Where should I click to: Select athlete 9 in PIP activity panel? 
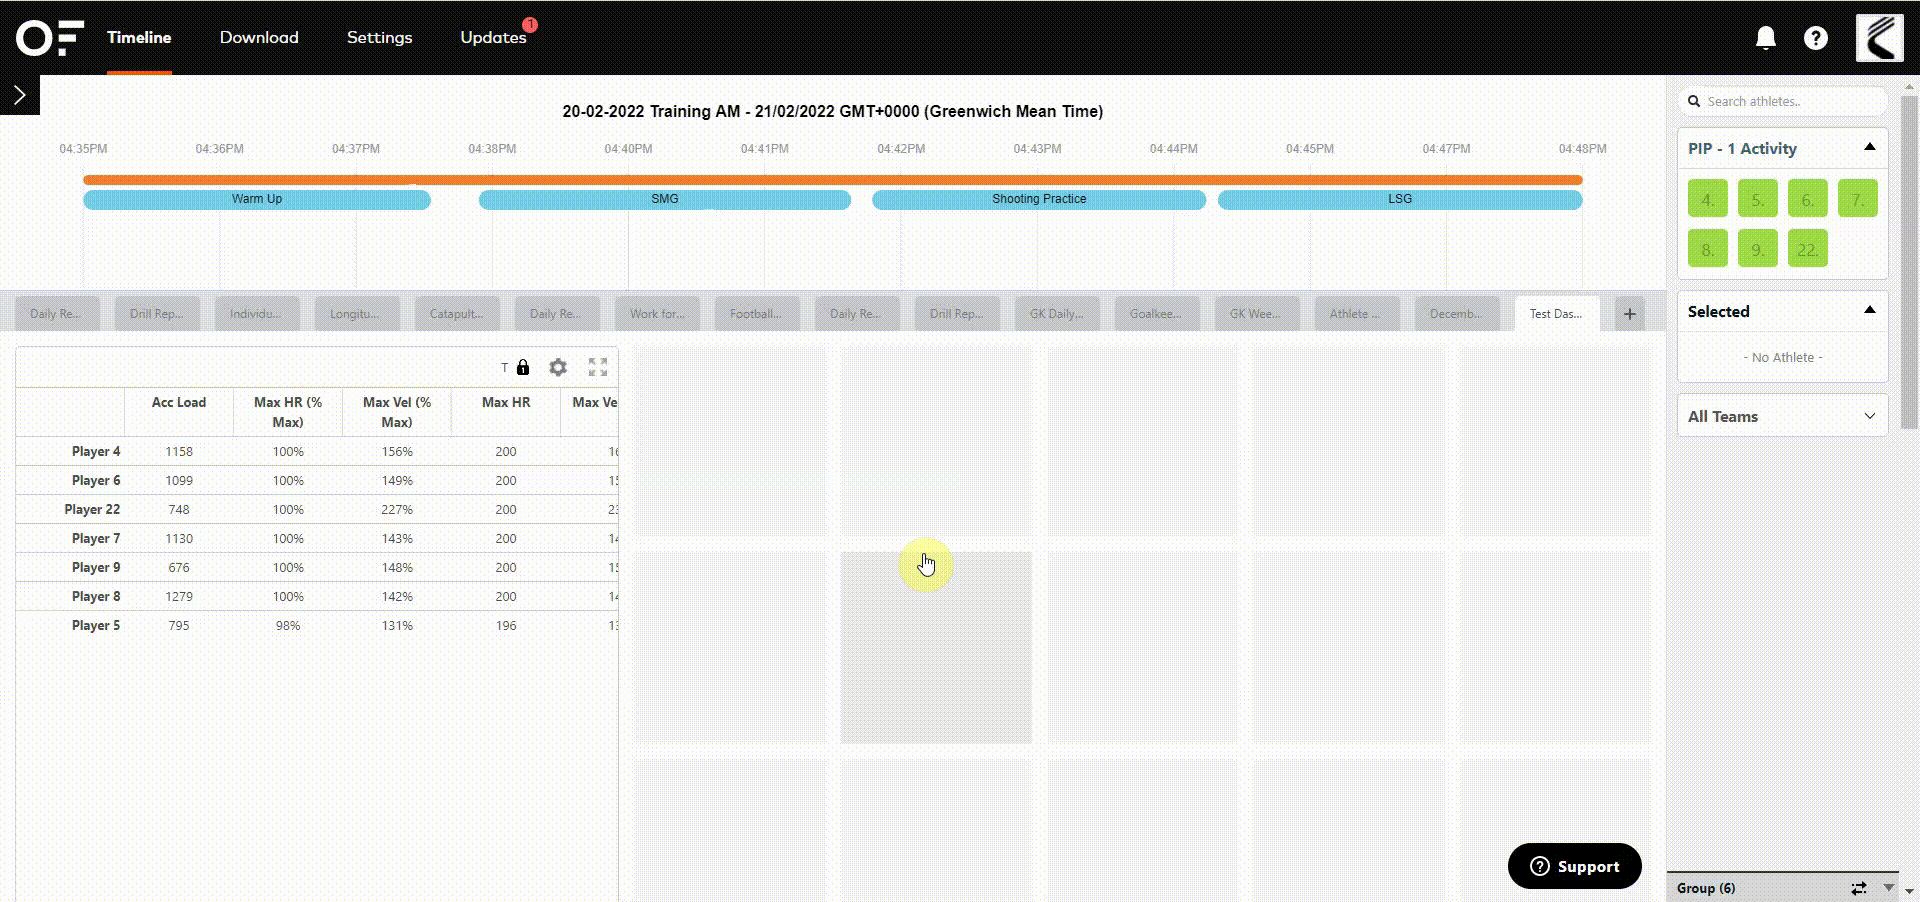tap(1757, 248)
